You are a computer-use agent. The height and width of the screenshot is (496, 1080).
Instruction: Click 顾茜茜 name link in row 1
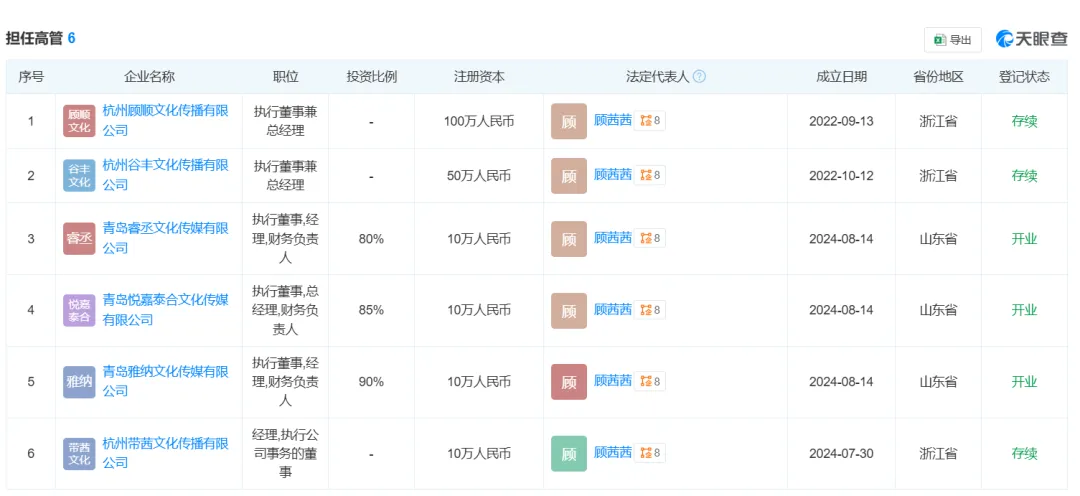click(613, 121)
